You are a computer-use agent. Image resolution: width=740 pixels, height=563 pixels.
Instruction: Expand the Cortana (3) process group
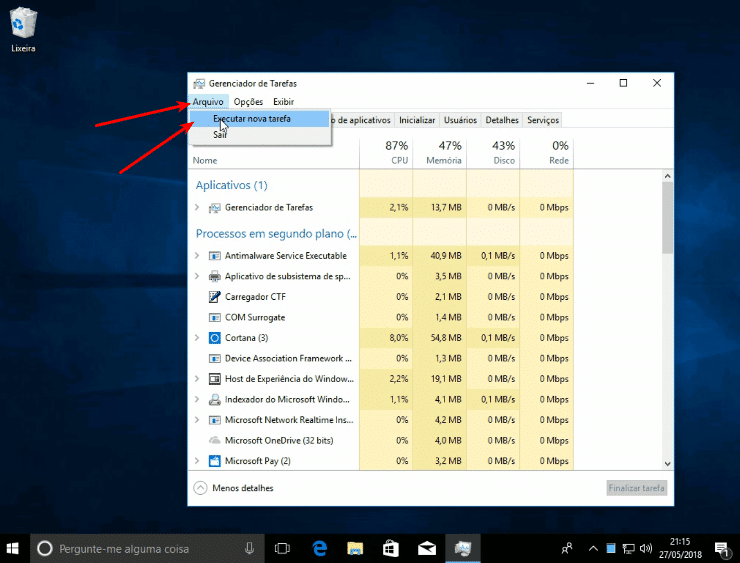click(197, 337)
